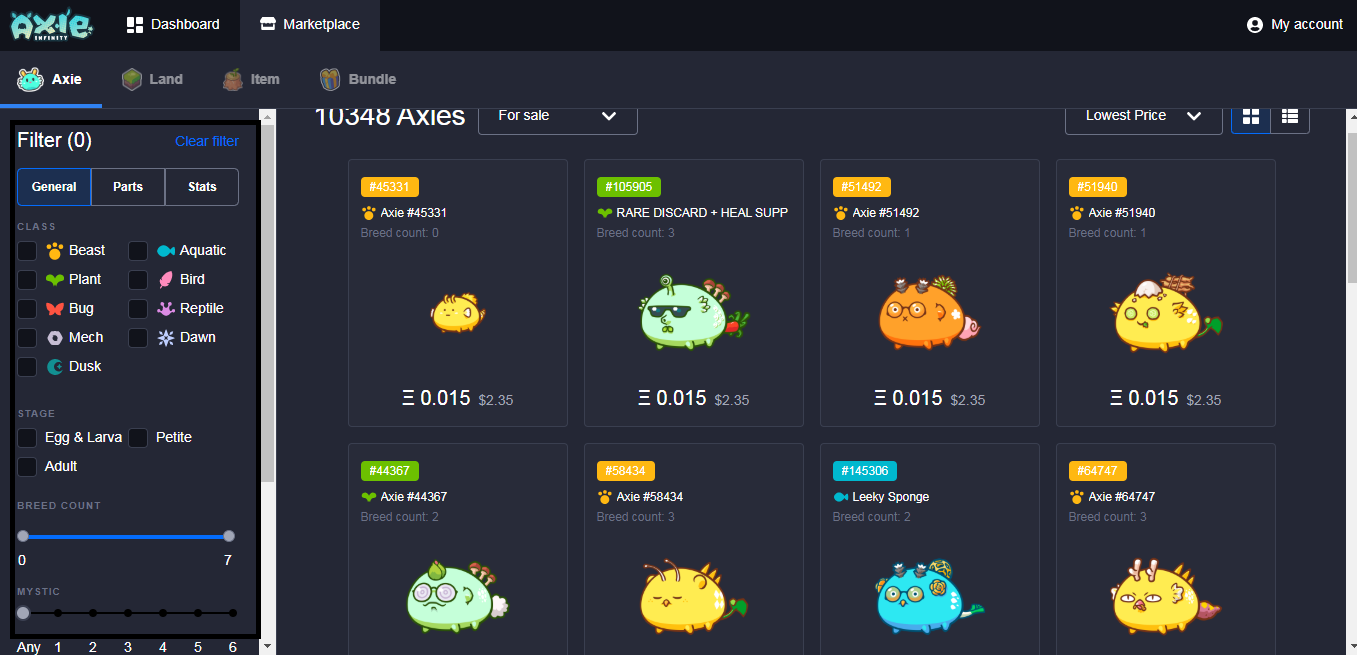Check the Bug class checkbox
This screenshot has width=1357, height=655.
[27, 309]
